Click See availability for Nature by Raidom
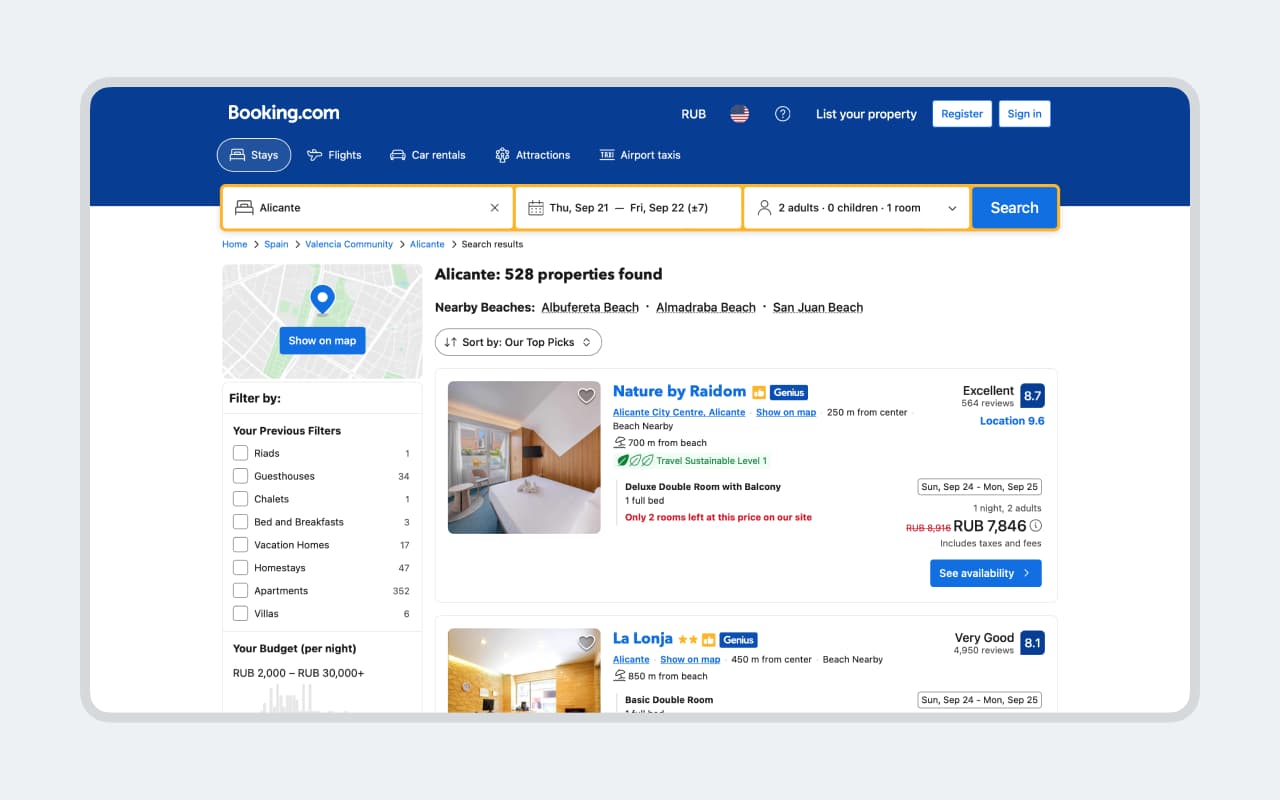 tap(985, 573)
